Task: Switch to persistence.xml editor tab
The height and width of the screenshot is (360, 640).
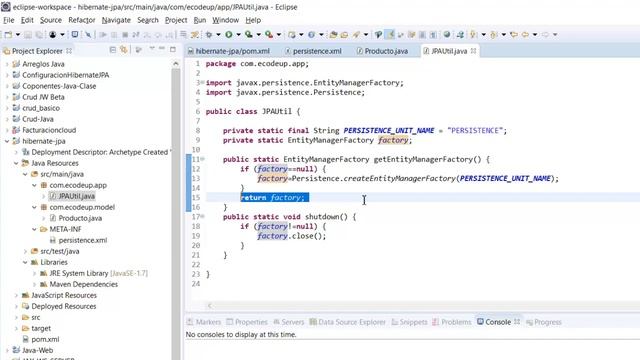Action: (x=313, y=51)
